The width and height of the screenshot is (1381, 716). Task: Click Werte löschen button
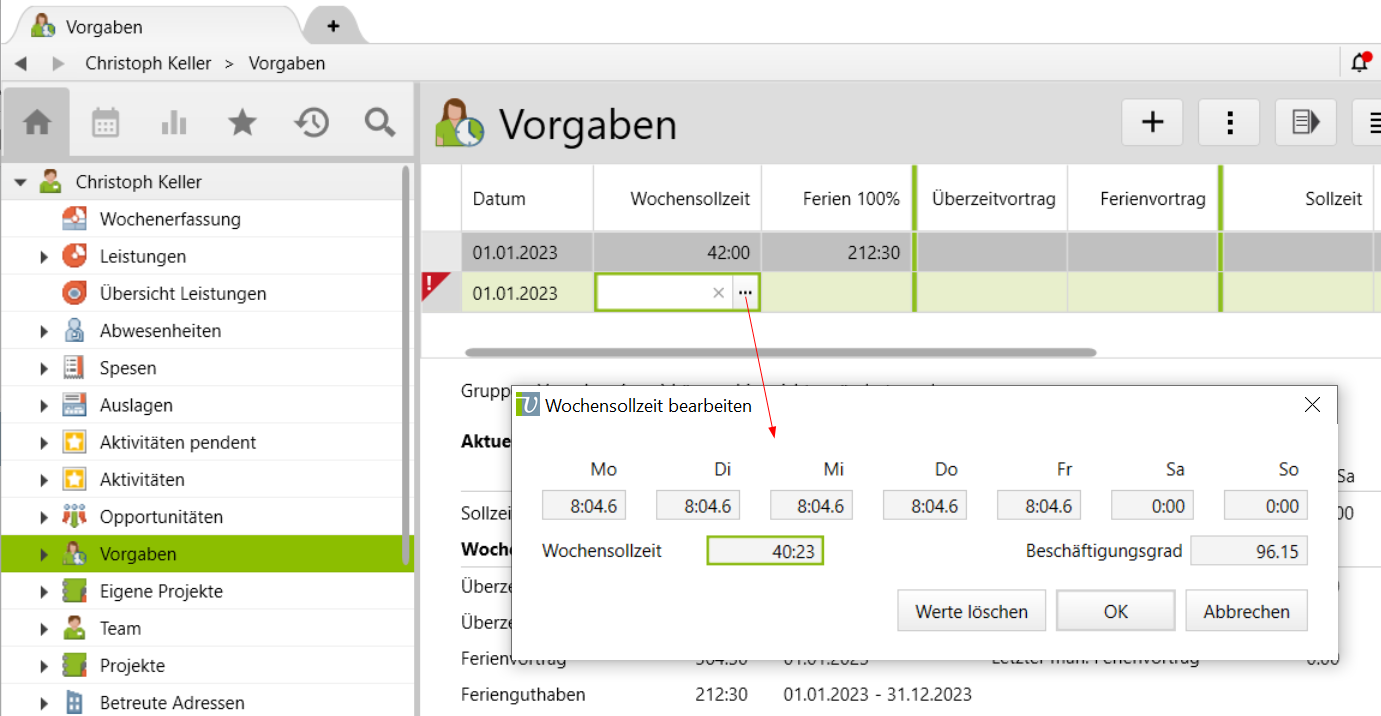click(x=971, y=611)
